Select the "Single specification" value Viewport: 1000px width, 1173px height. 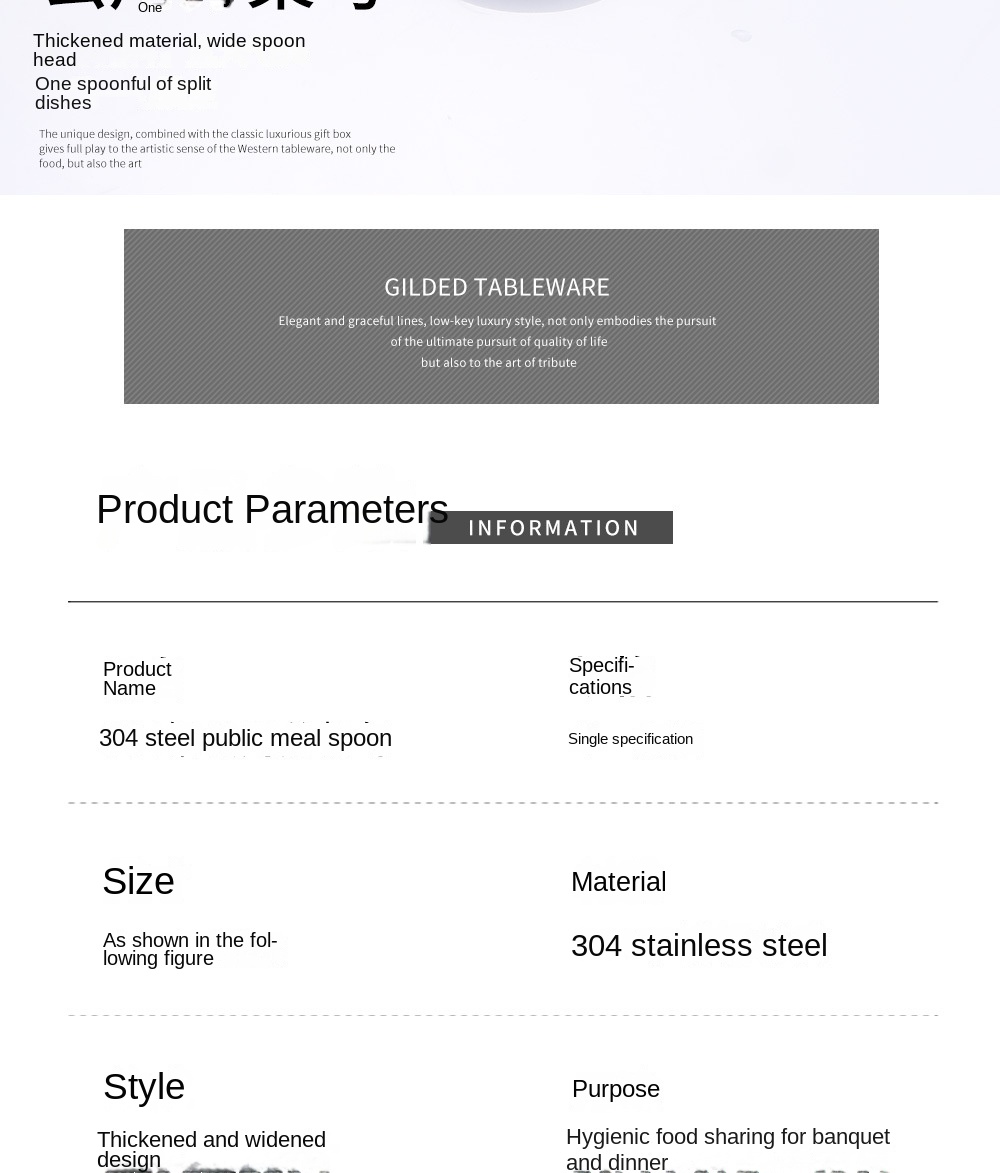click(x=630, y=739)
